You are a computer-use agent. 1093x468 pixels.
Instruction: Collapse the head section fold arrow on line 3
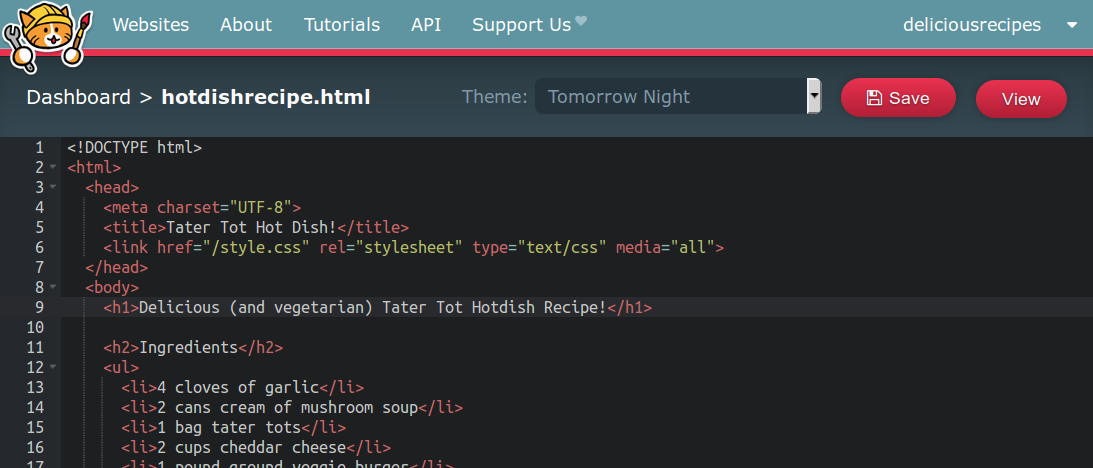[52, 187]
